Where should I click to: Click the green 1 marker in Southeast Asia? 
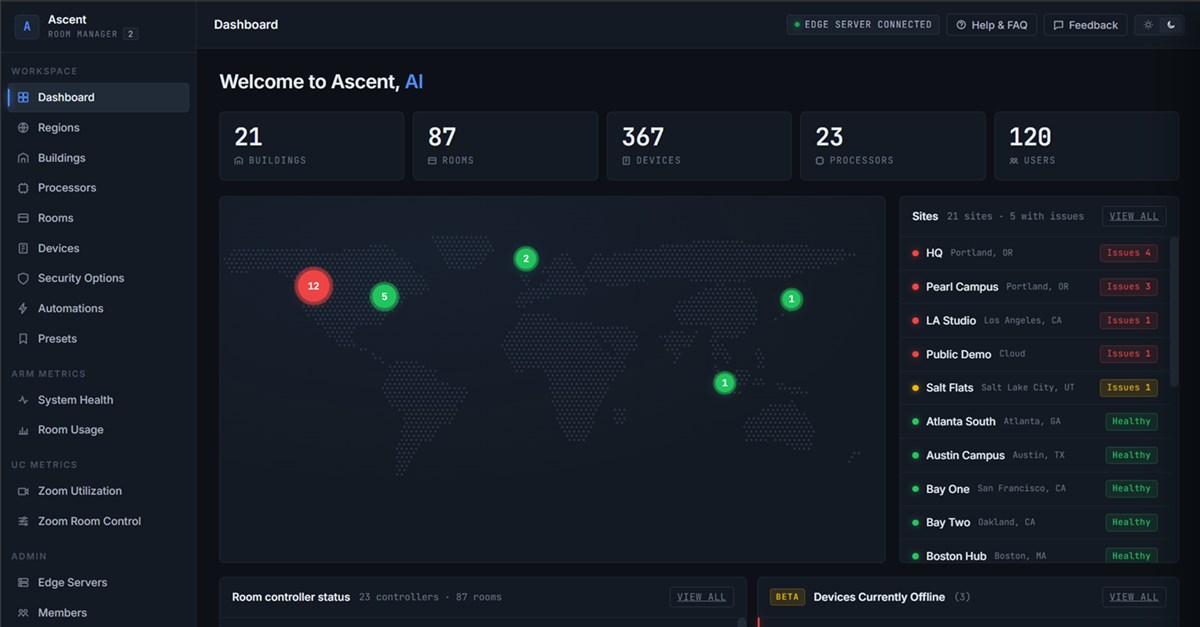point(725,383)
